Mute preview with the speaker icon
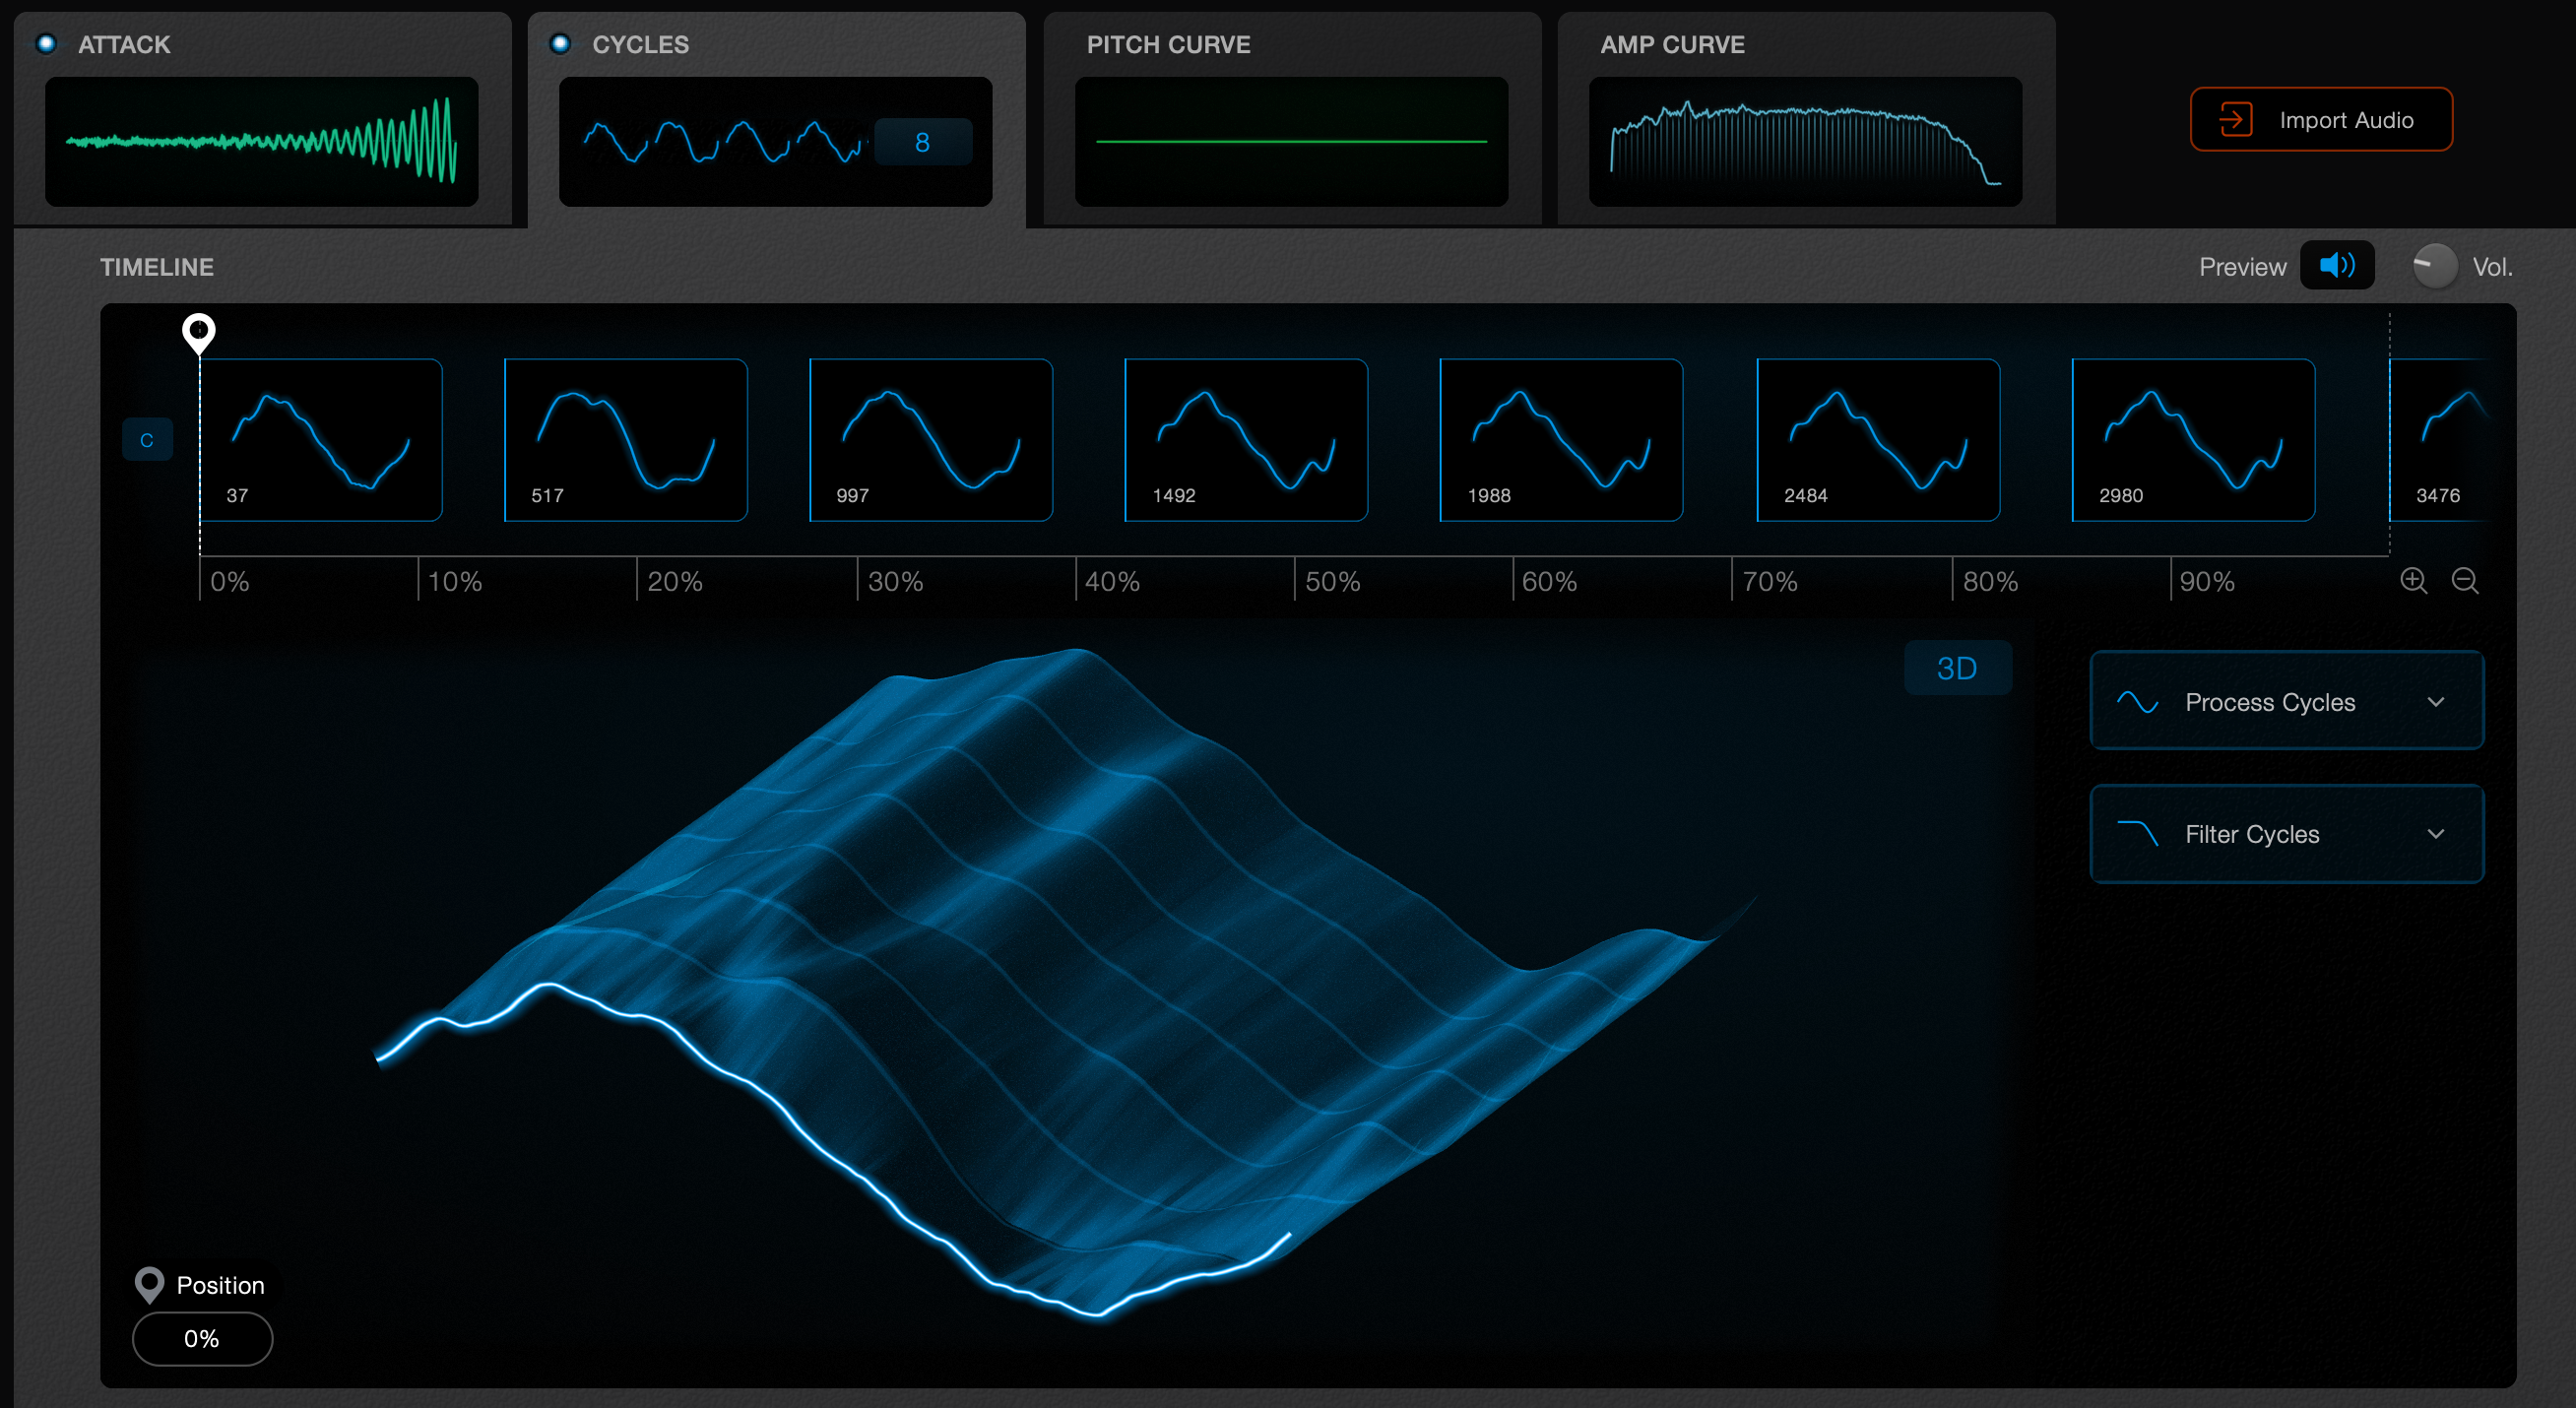 point(2336,266)
